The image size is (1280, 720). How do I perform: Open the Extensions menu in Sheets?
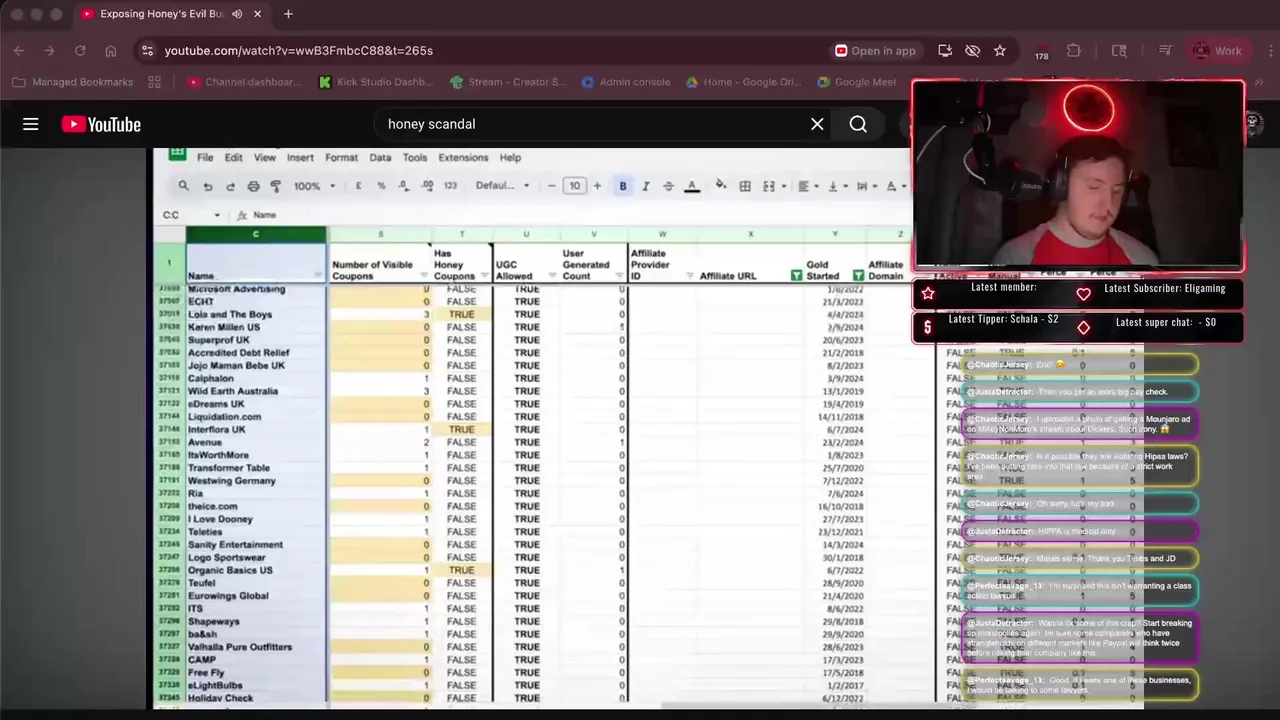pos(463,158)
